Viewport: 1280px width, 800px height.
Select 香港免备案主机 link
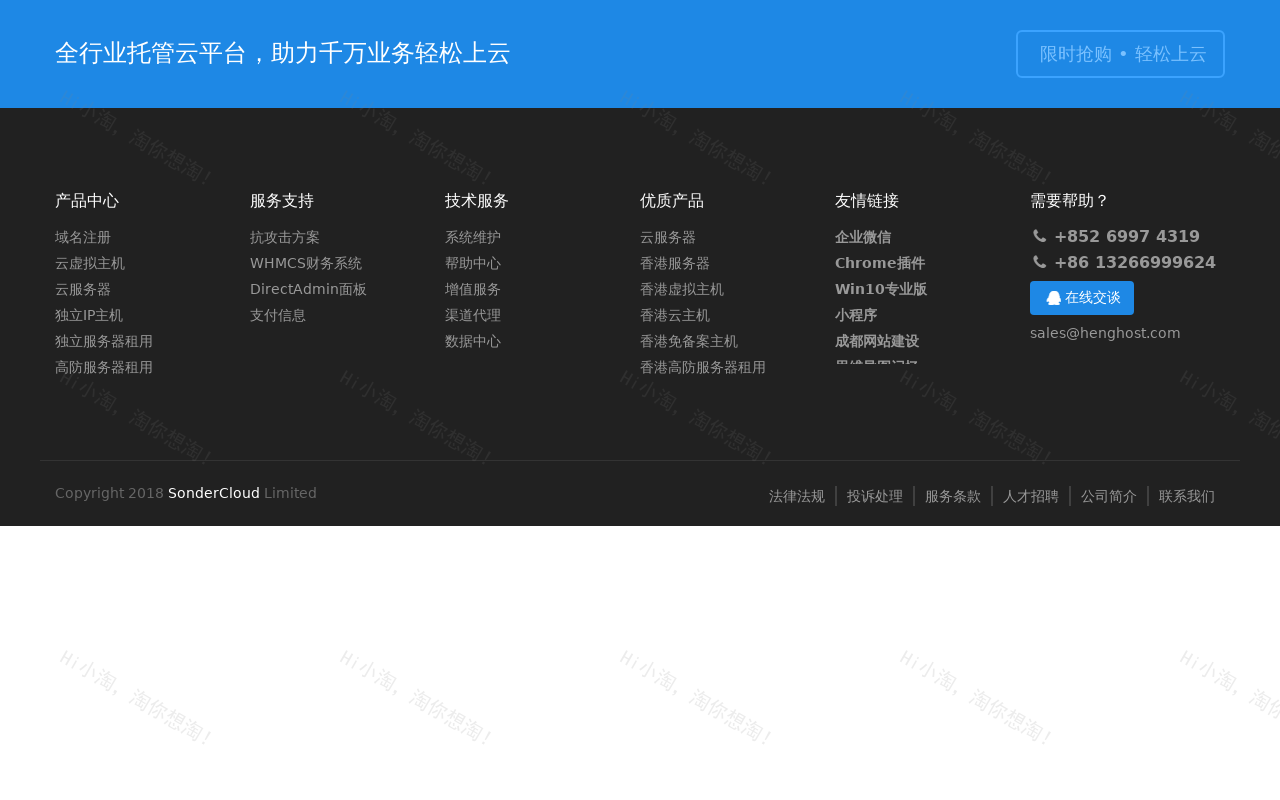688,340
